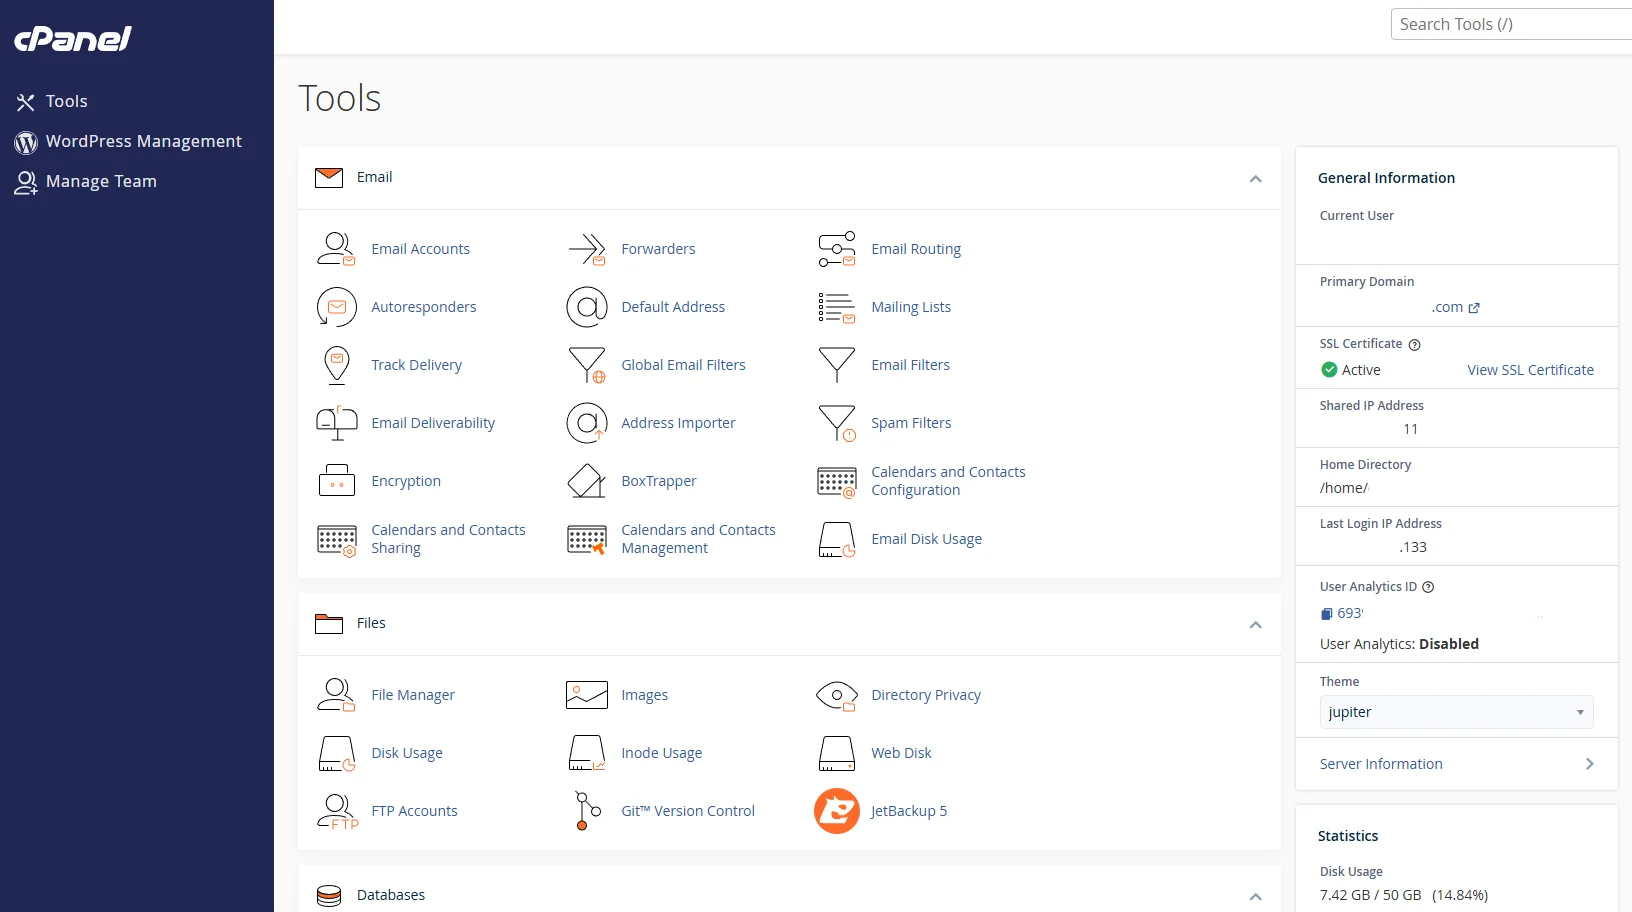Open Spam Filters

click(911, 423)
